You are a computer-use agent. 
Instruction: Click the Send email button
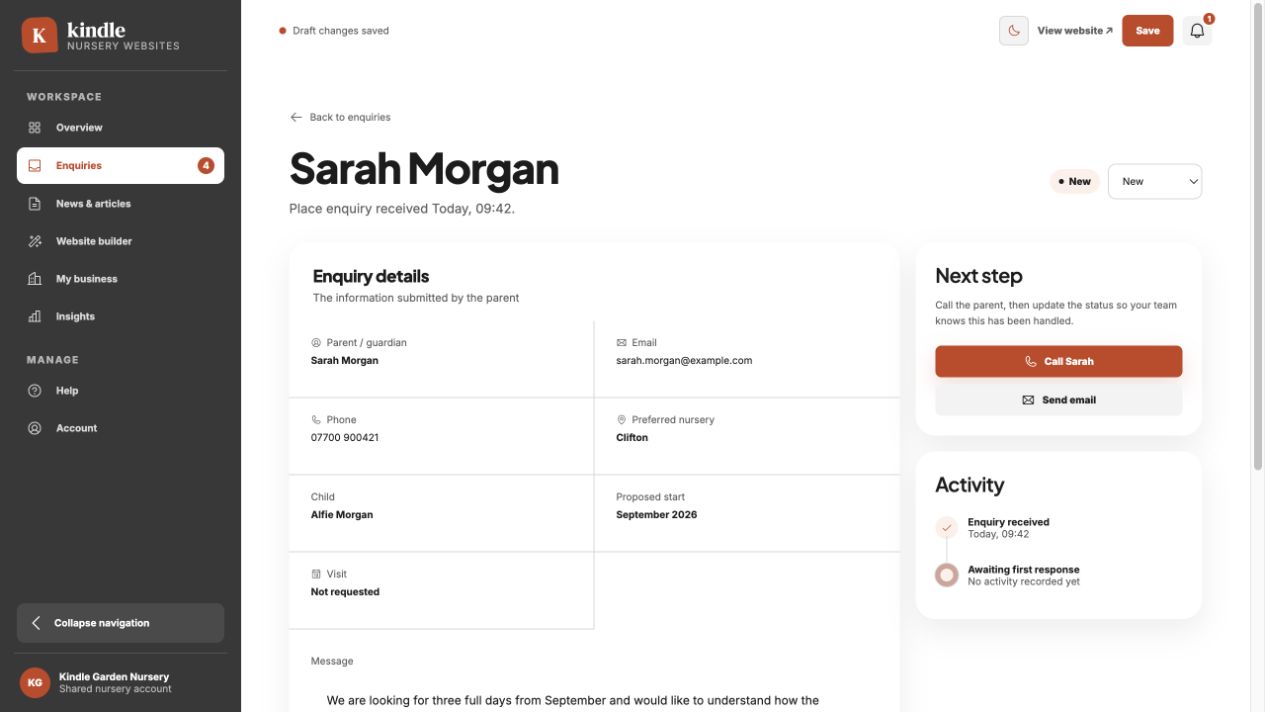pyautogui.click(x=1058, y=400)
